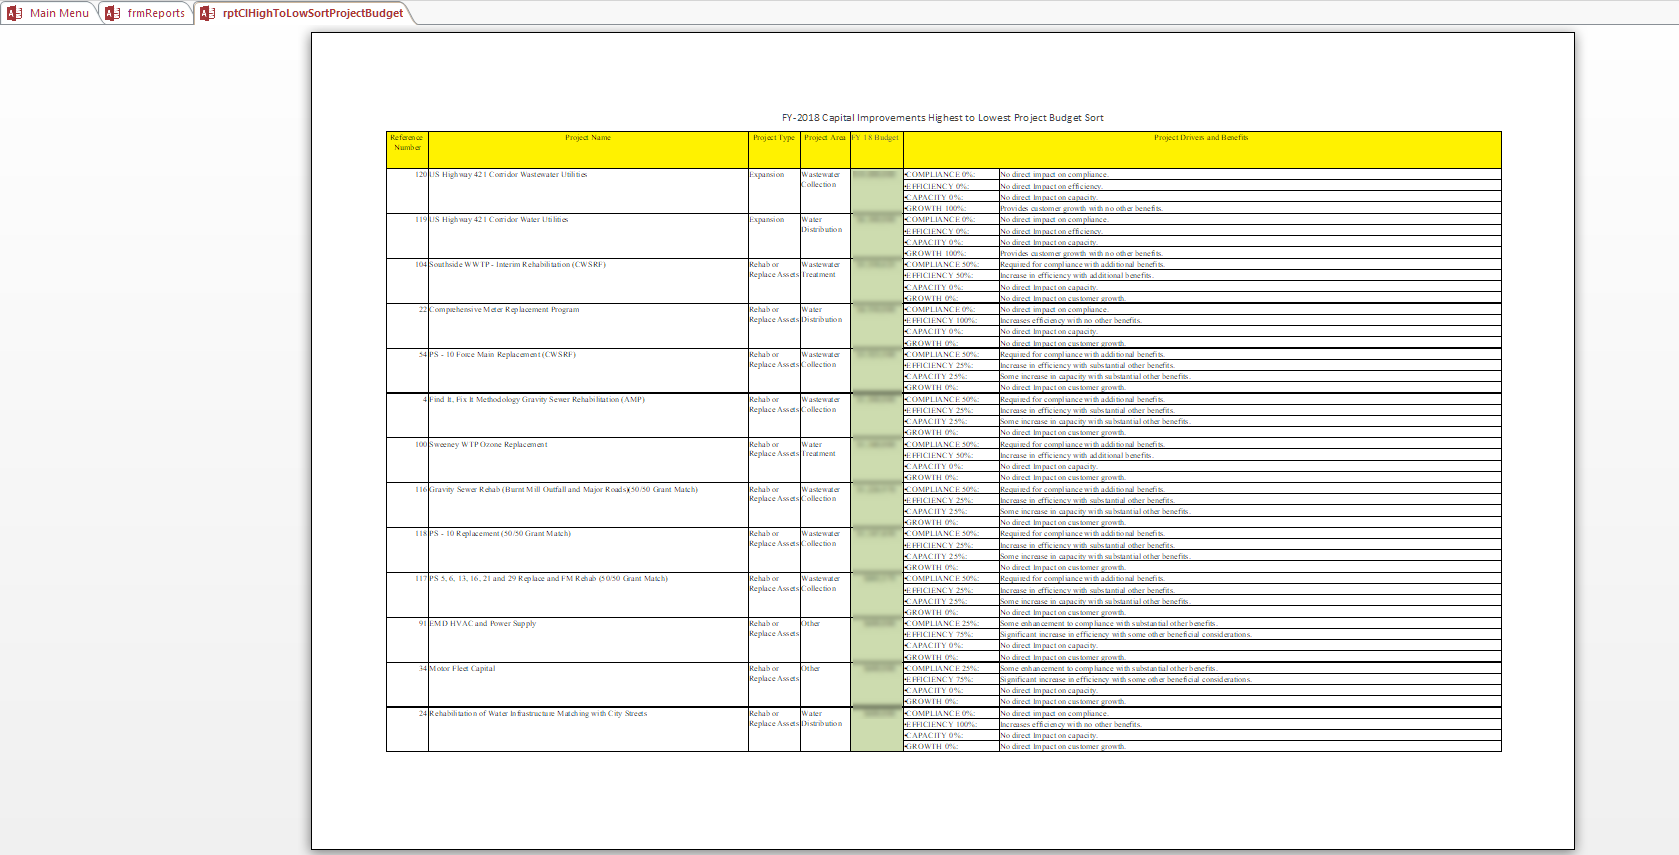Select 'Motor Fleet Capital' project name
1679x855 pixels.
pyautogui.click(x=463, y=669)
